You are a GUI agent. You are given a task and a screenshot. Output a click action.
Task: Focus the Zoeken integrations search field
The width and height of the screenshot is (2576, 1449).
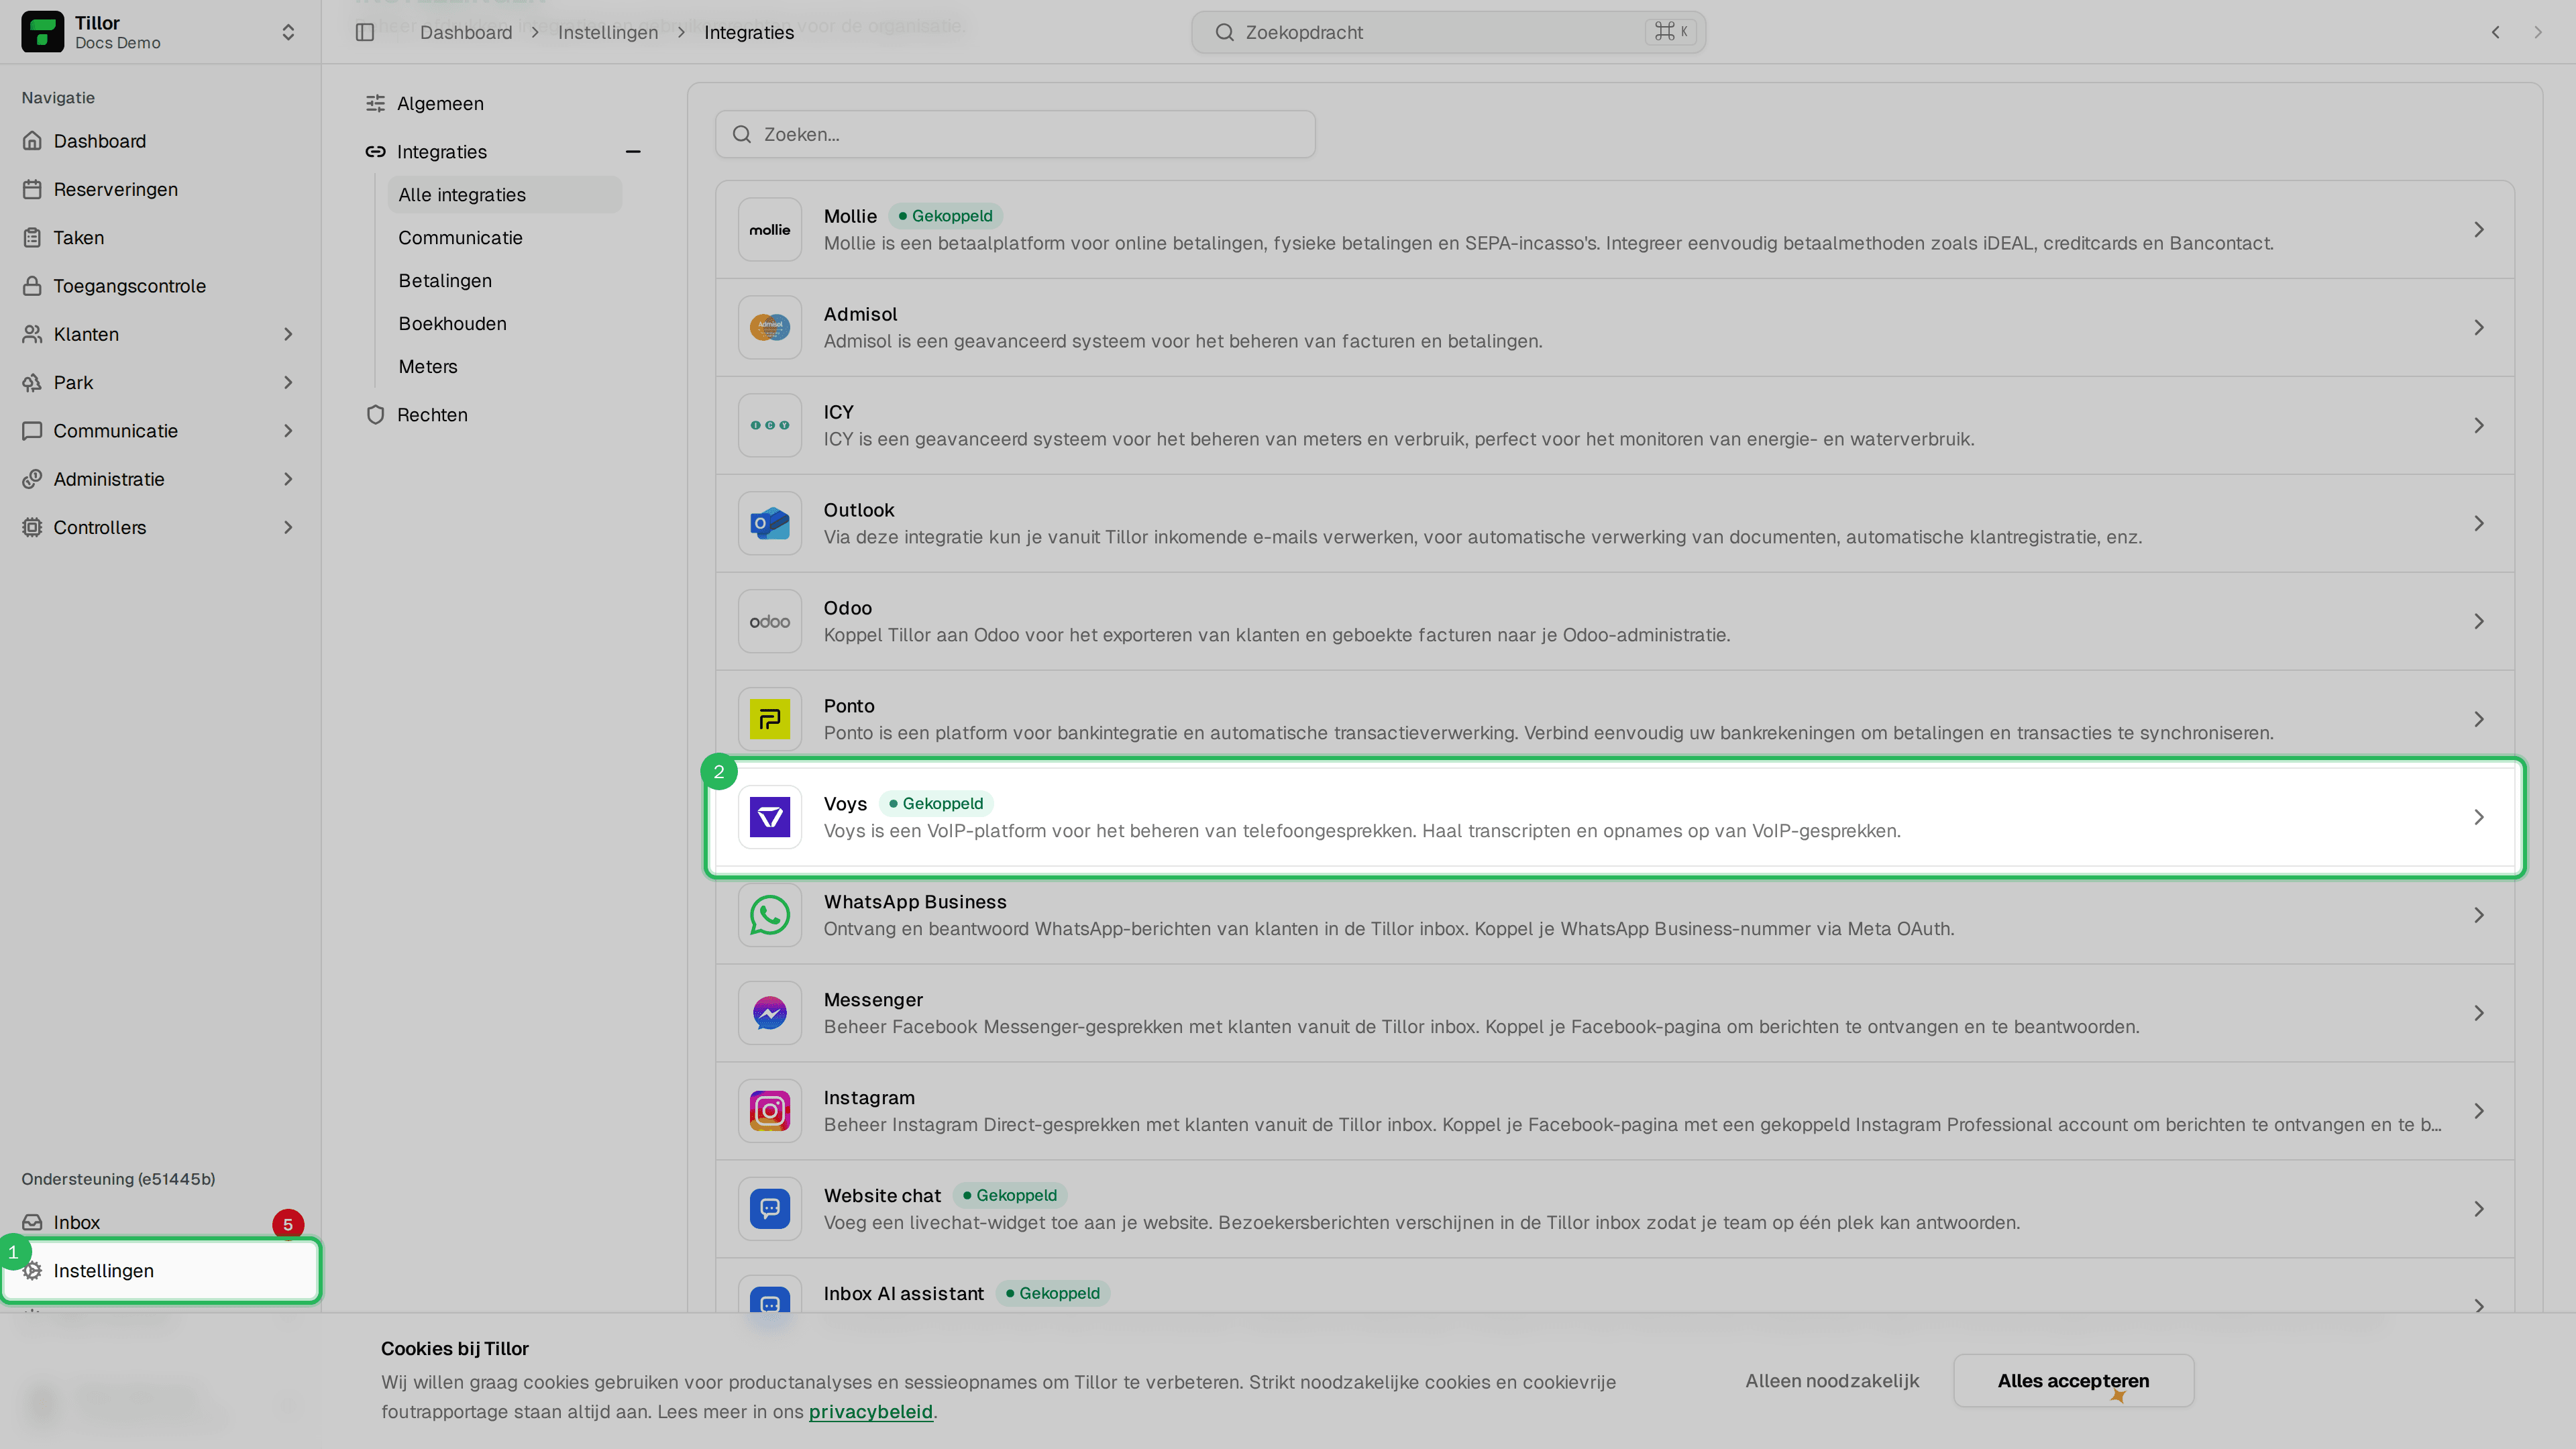click(1015, 134)
